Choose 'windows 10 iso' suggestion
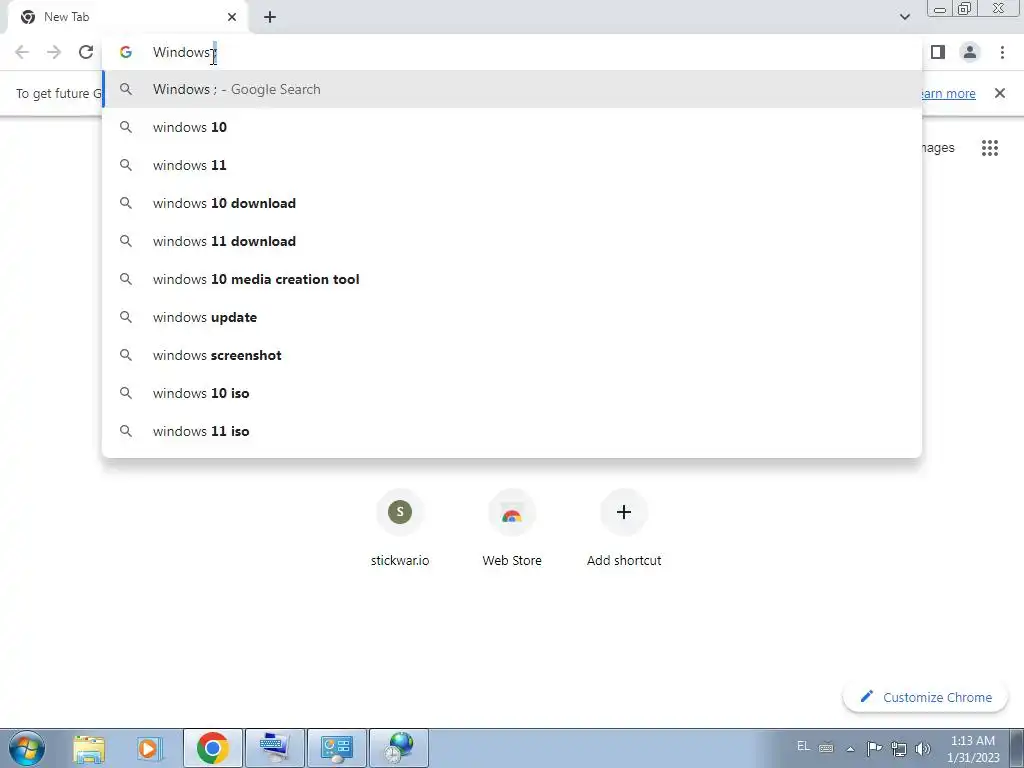This screenshot has width=1024, height=768. (x=512, y=393)
